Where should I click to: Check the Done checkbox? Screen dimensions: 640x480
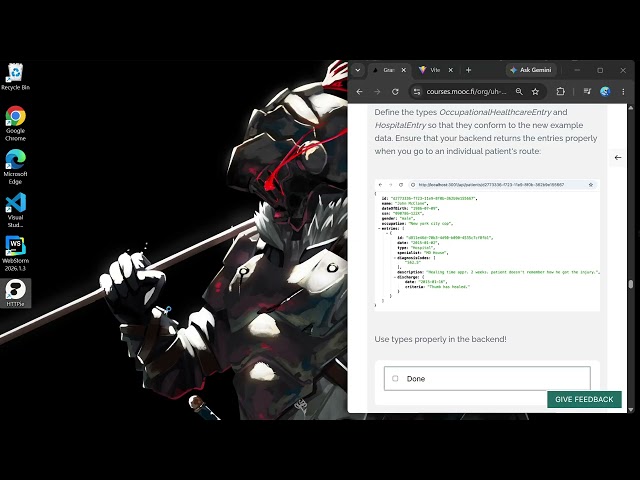tap(395, 378)
